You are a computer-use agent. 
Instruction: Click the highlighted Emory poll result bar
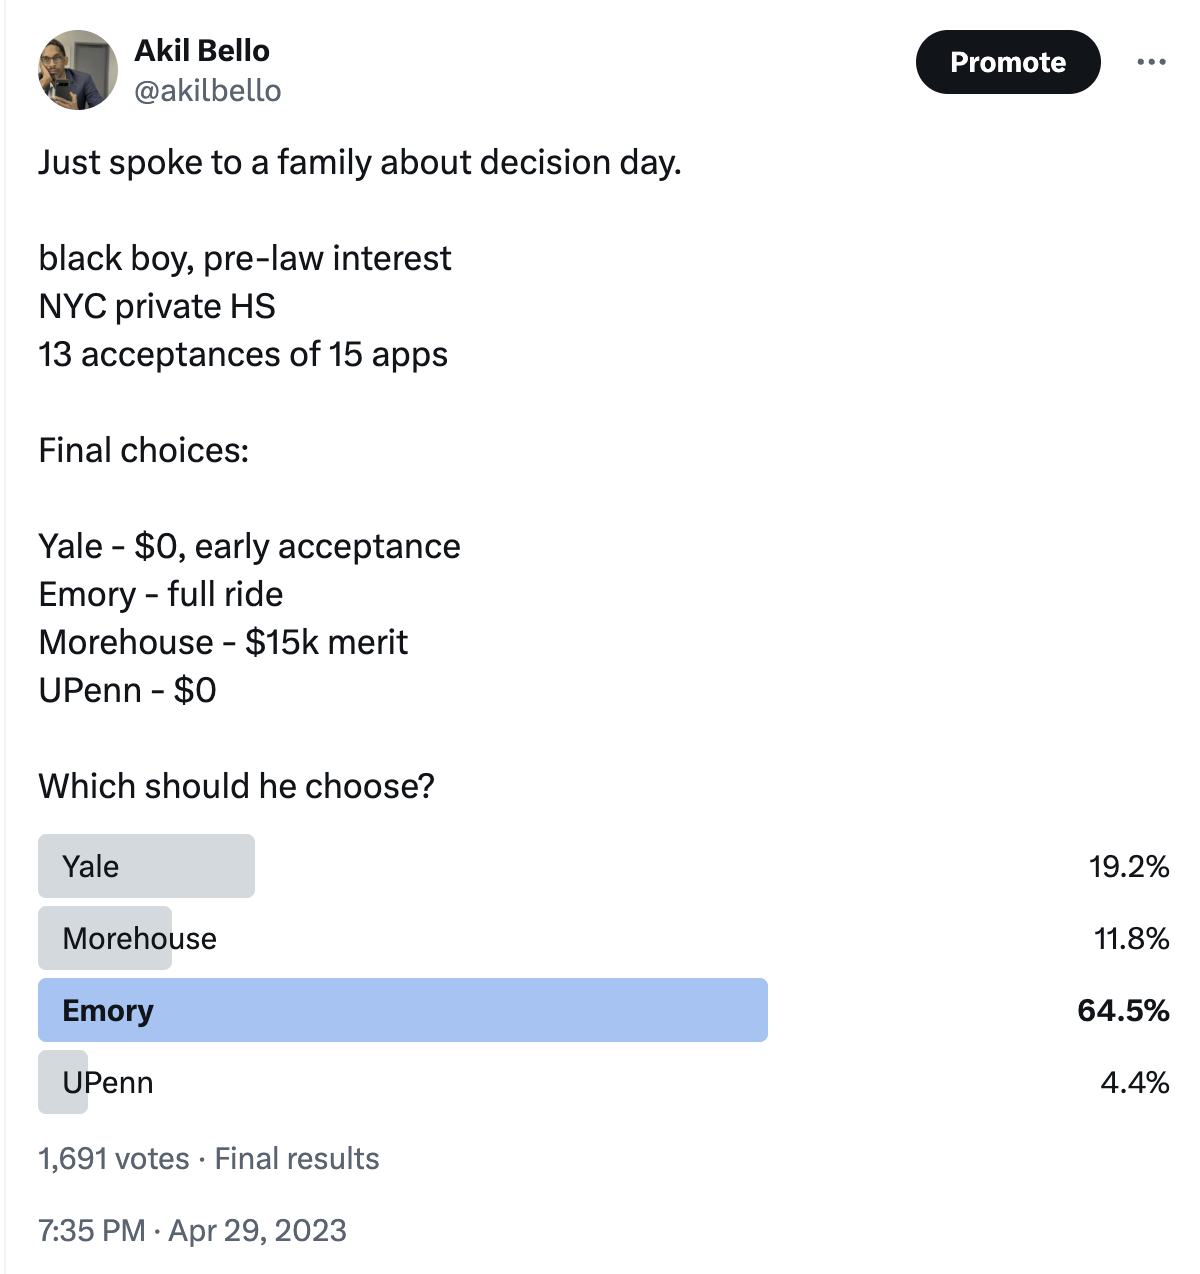402,1010
